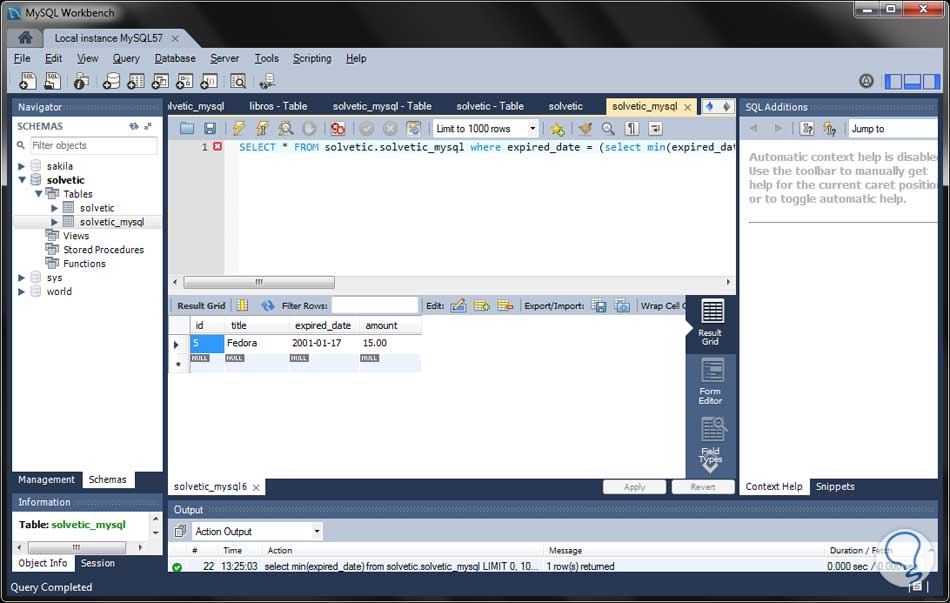Expand the solvetic table node
This screenshot has width=950, height=603.
coord(54,208)
